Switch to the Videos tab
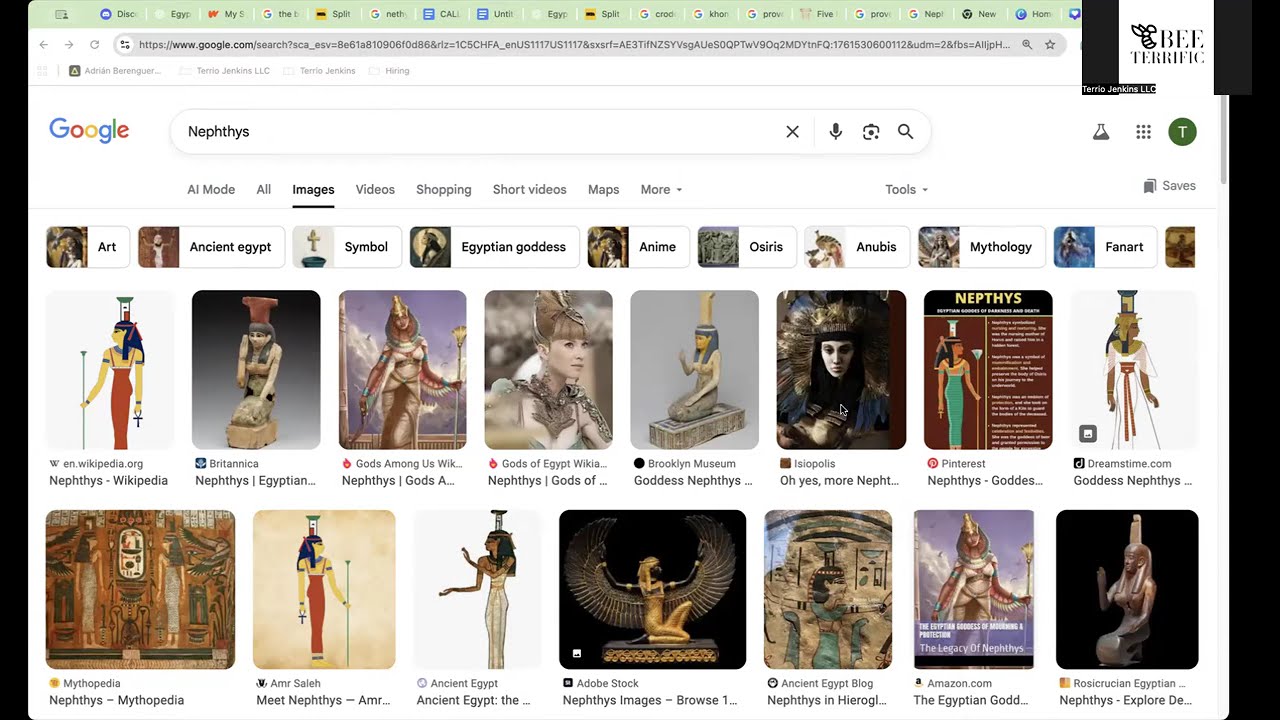The height and width of the screenshot is (720, 1280). [375, 190]
